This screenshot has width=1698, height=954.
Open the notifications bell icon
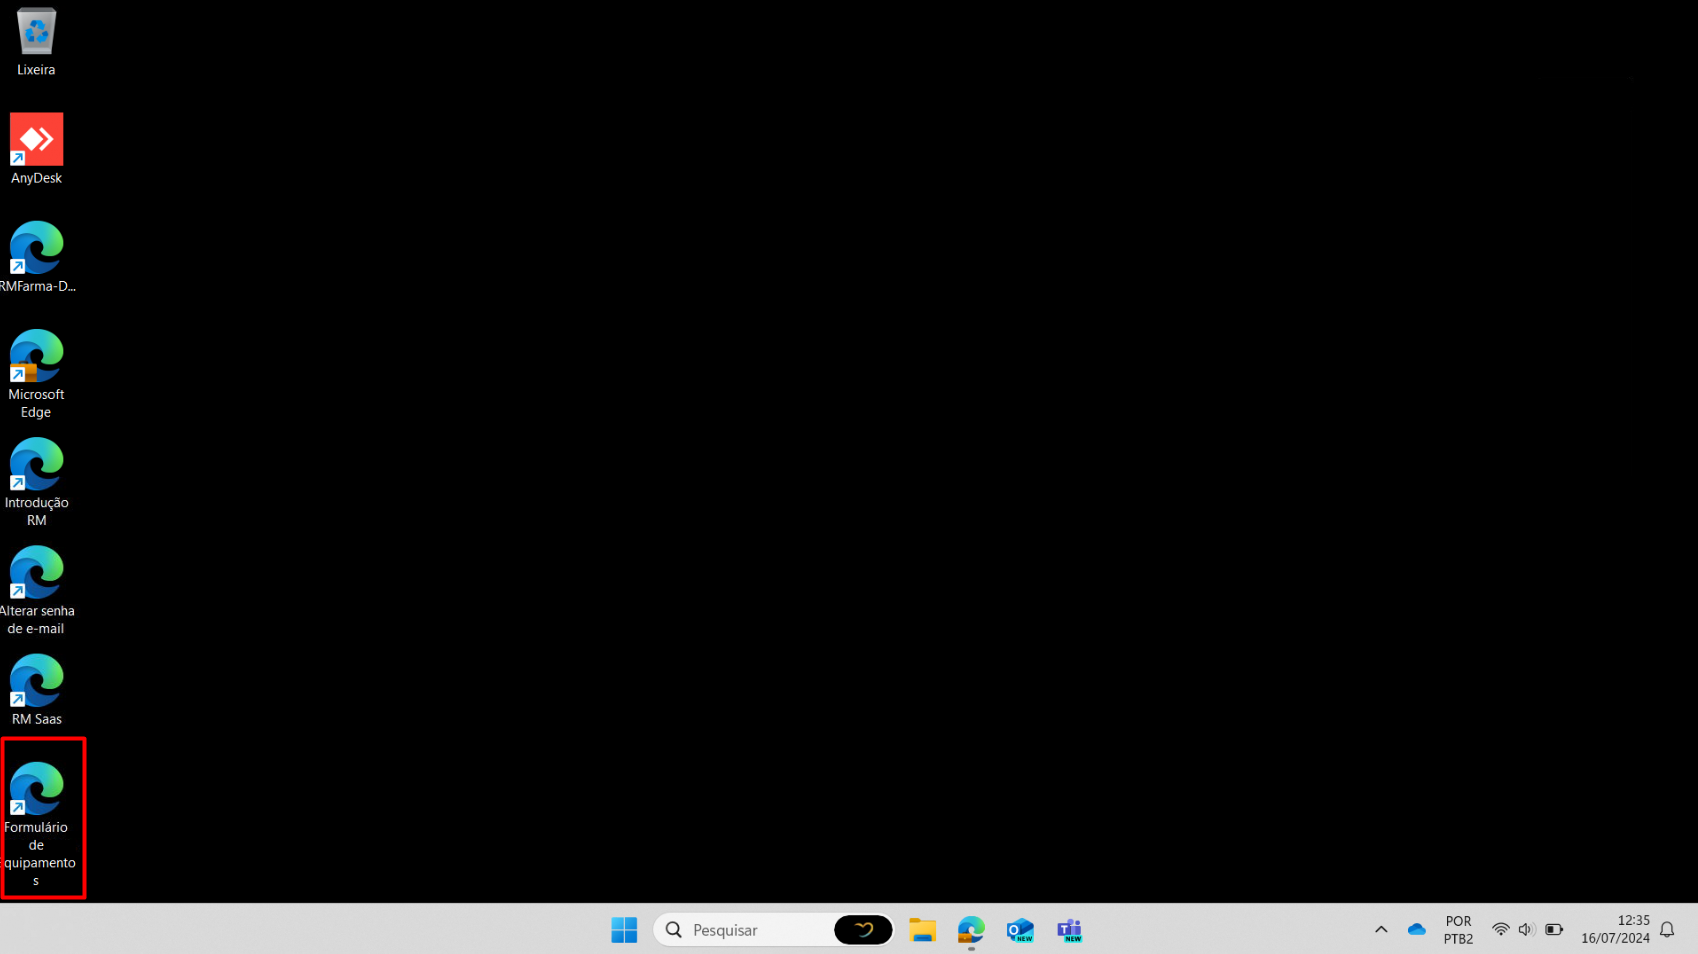1667,930
